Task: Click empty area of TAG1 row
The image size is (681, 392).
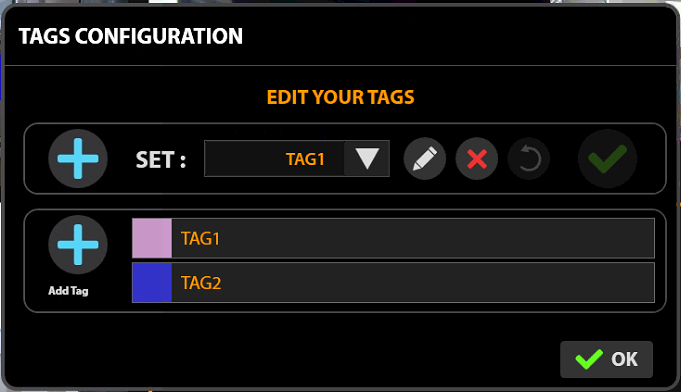Action: pyautogui.click(x=434, y=238)
